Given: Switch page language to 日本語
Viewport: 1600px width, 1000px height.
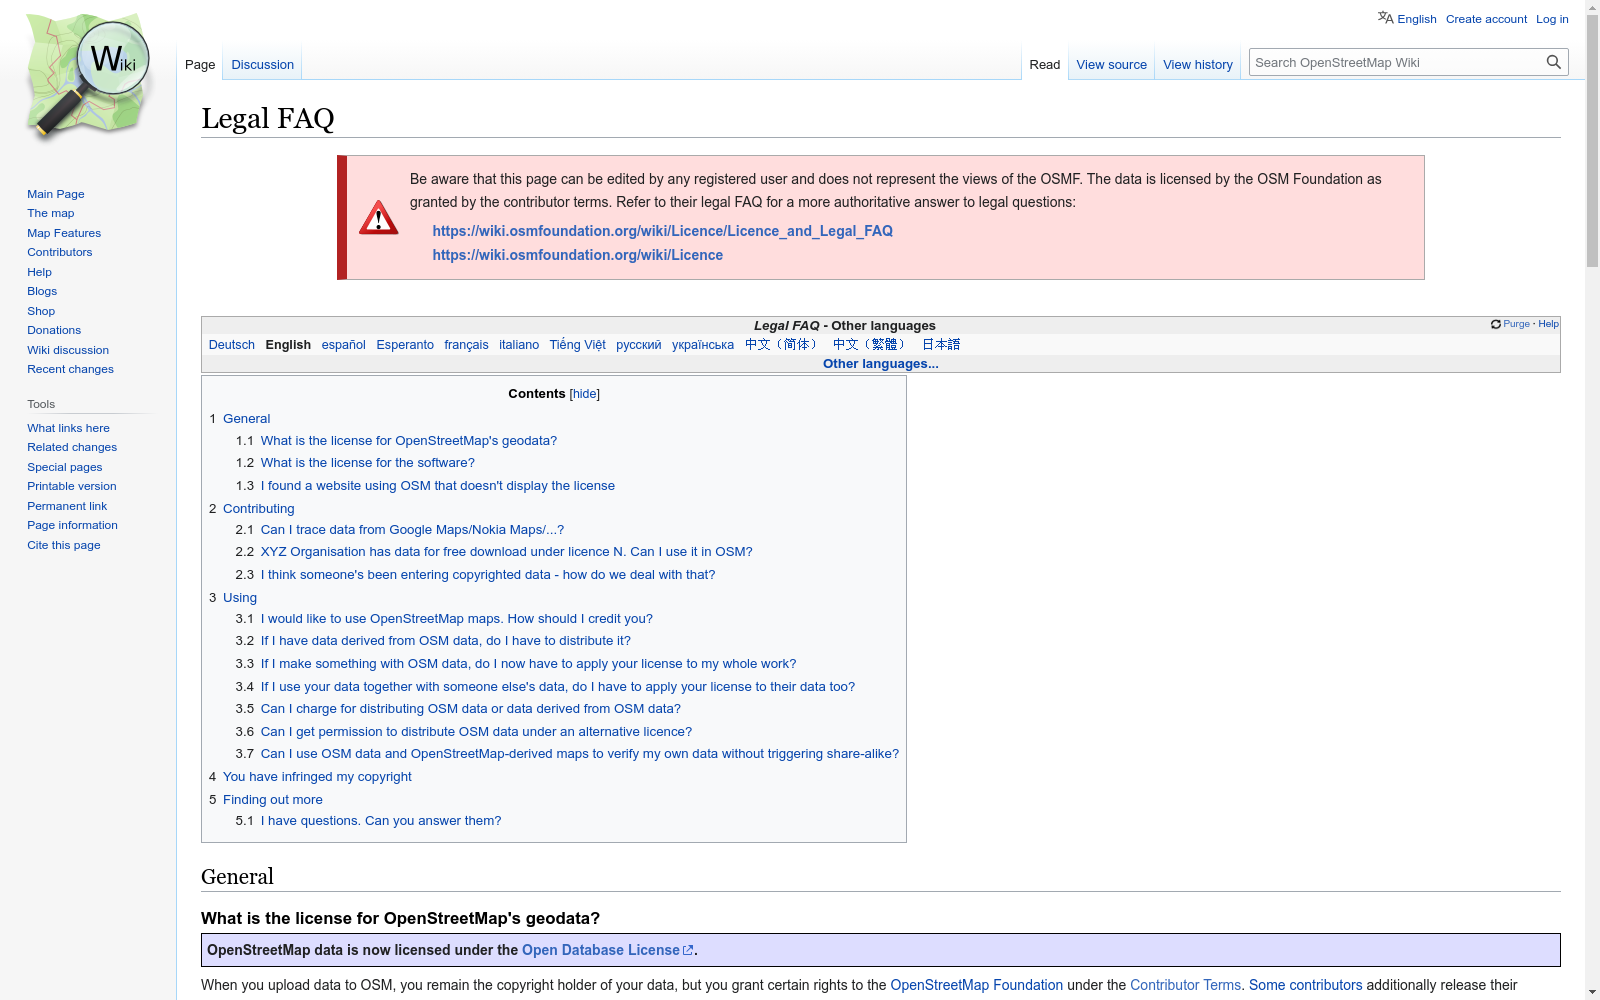Looking at the screenshot, I should [x=941, y=345].
